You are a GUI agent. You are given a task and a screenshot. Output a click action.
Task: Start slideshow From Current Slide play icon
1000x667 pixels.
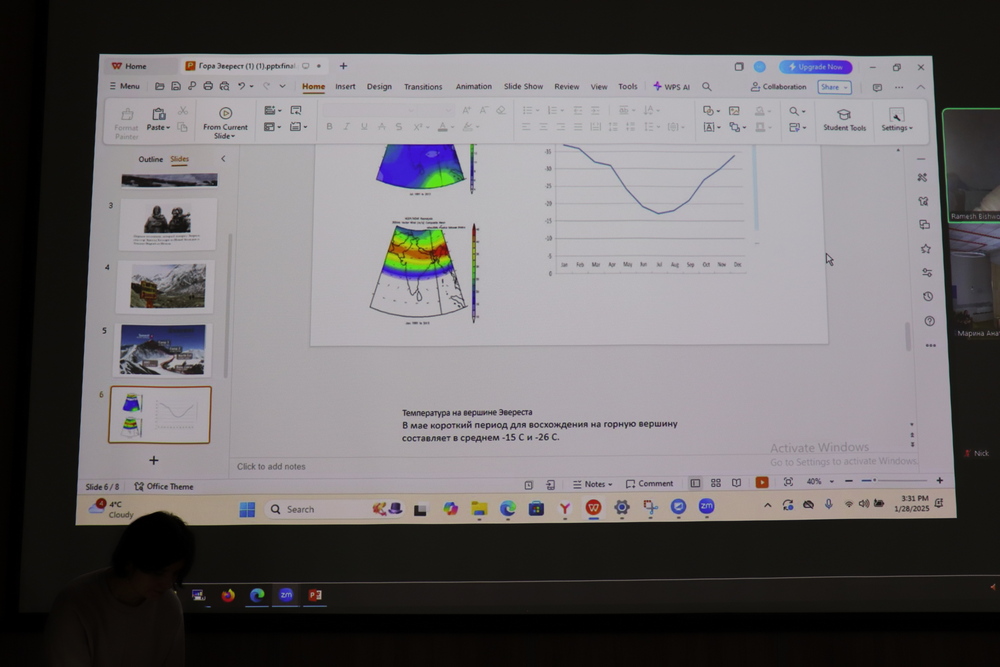pos(225,114)
